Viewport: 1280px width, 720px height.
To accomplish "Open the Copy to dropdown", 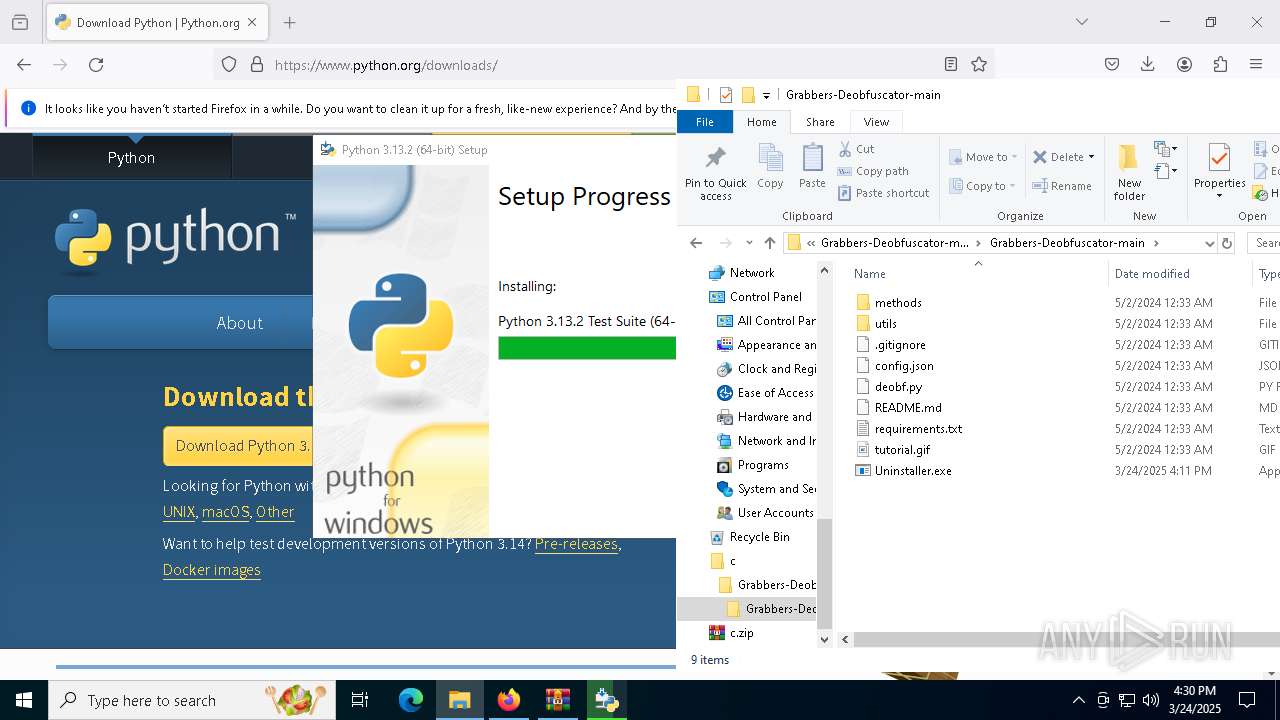I will (983, 186).
